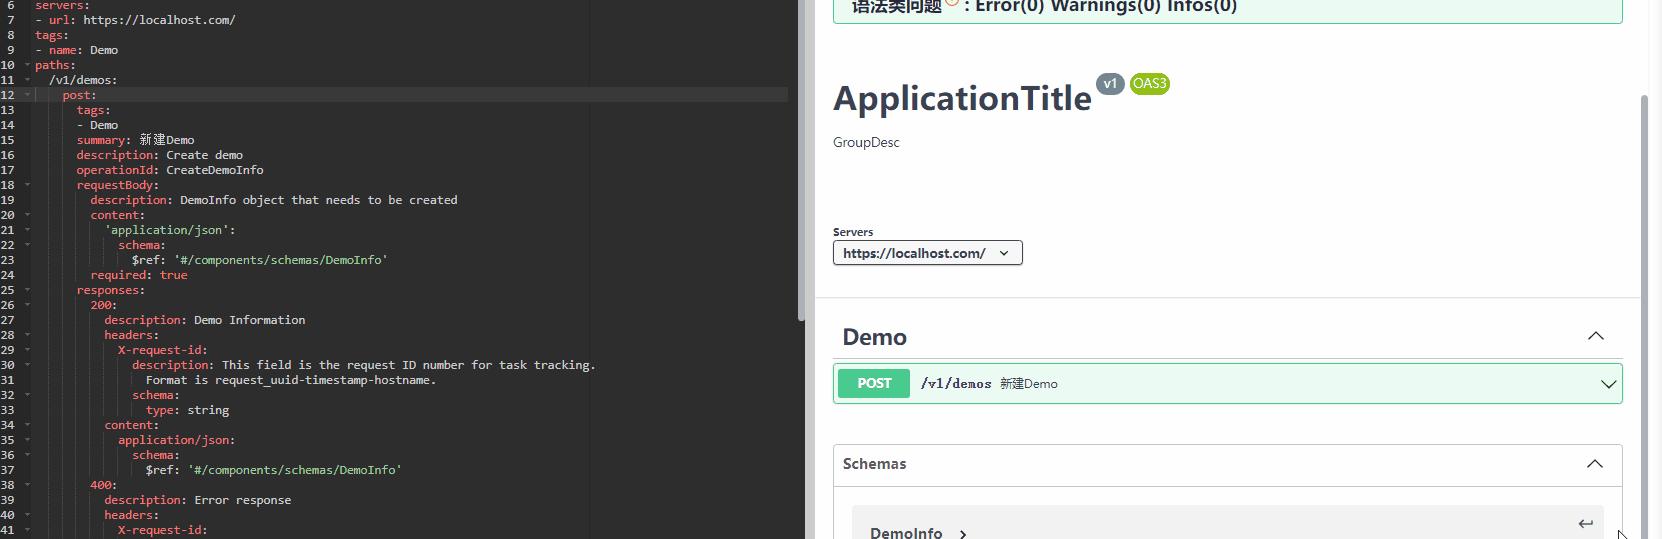1662x539 pixels.
Task: Click the 'operationId: CreateDemoInfo' line
Action: pyautogui.click(x=170, y=170)
